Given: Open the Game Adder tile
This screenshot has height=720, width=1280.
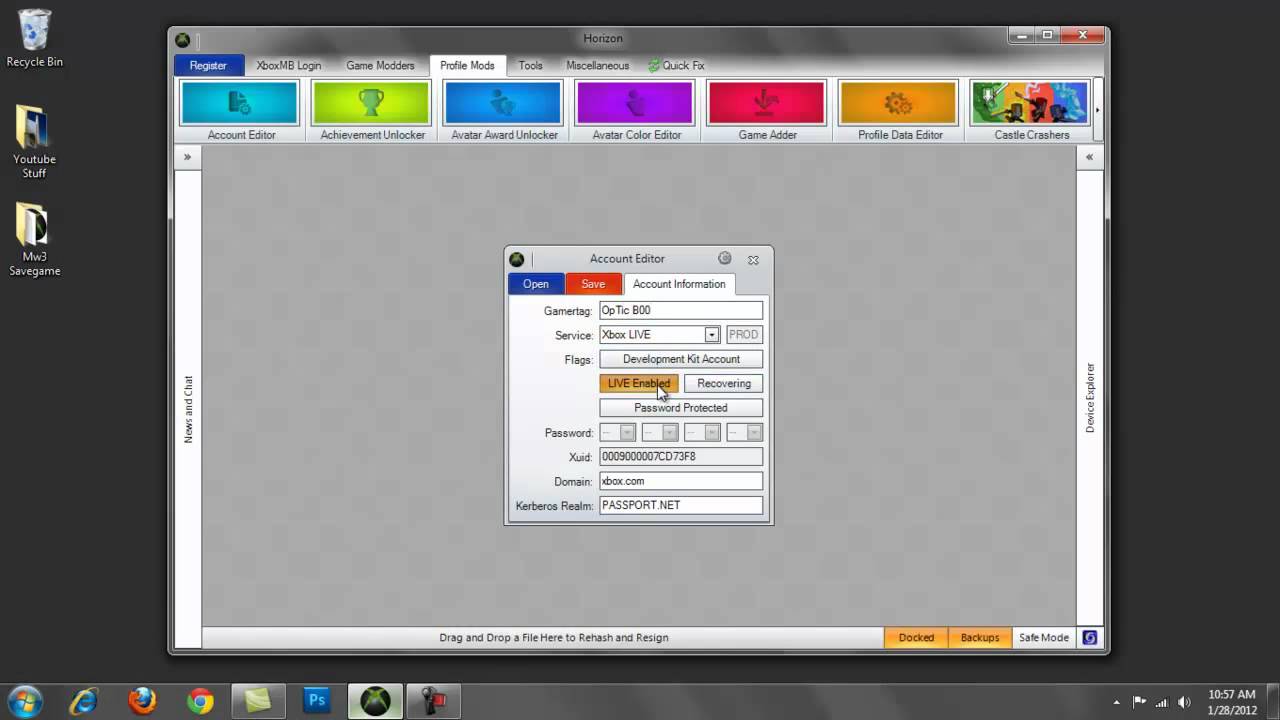Looking at the screenshot, I should click(x=767, y=111).
